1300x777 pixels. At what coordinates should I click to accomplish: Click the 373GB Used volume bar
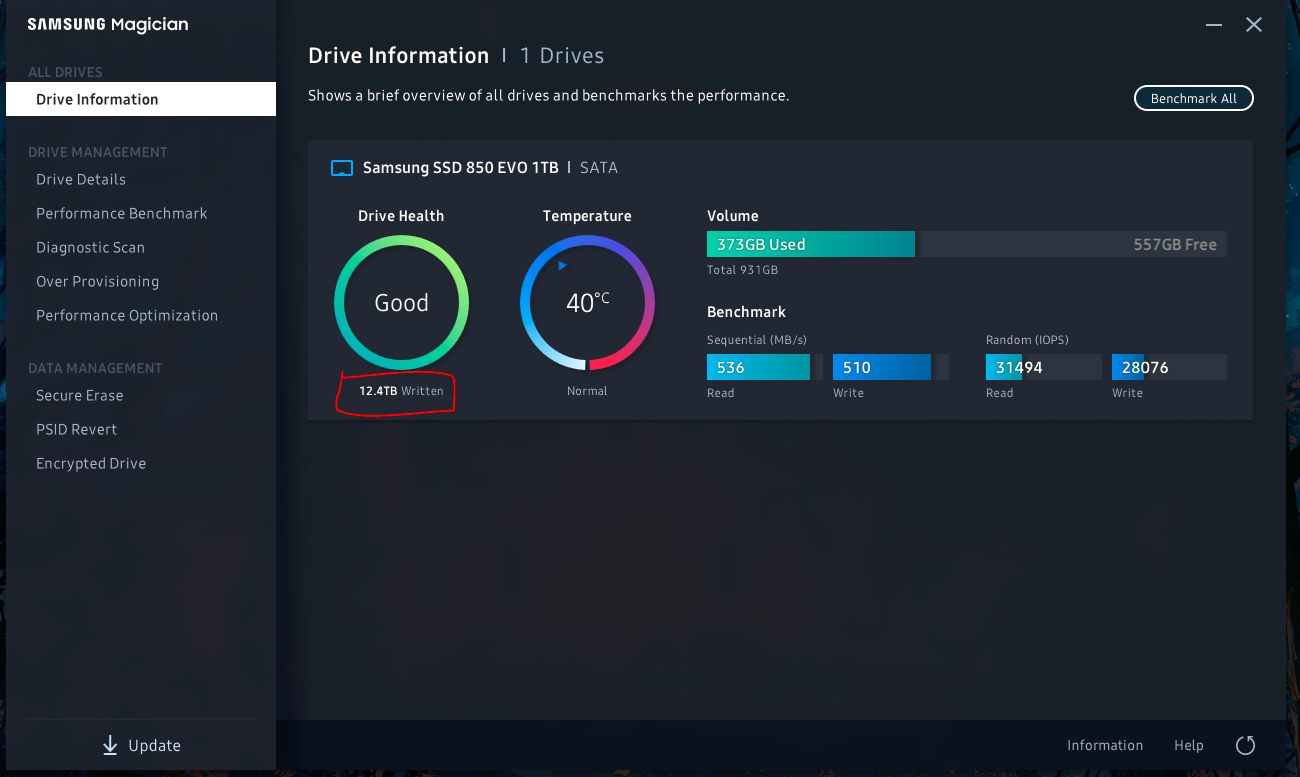click(811, 244)
